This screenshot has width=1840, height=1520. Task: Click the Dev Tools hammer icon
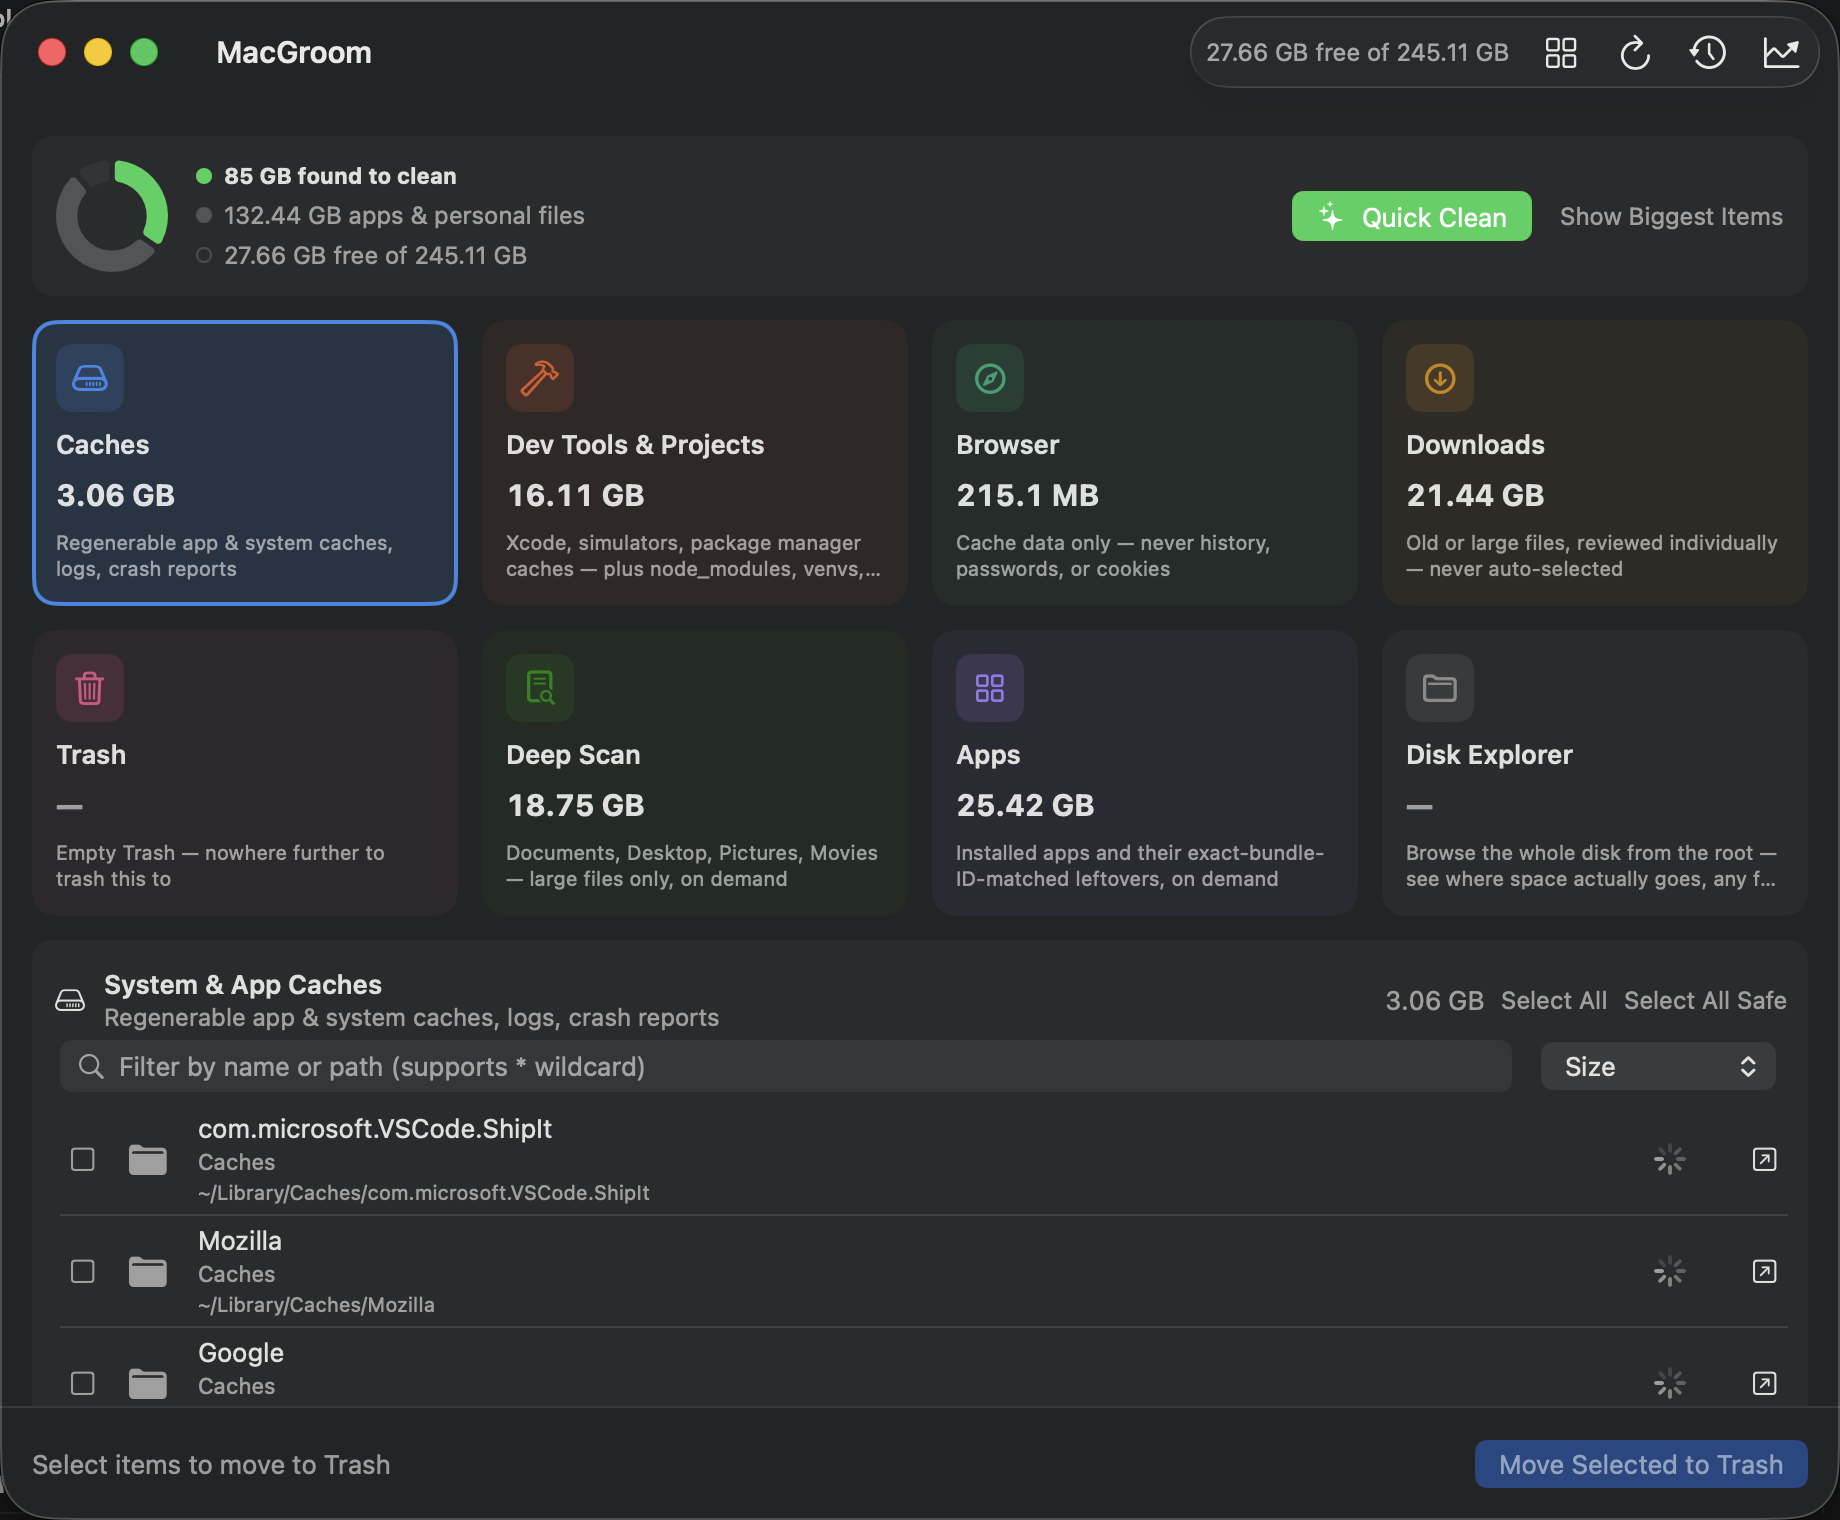(540, 378)
